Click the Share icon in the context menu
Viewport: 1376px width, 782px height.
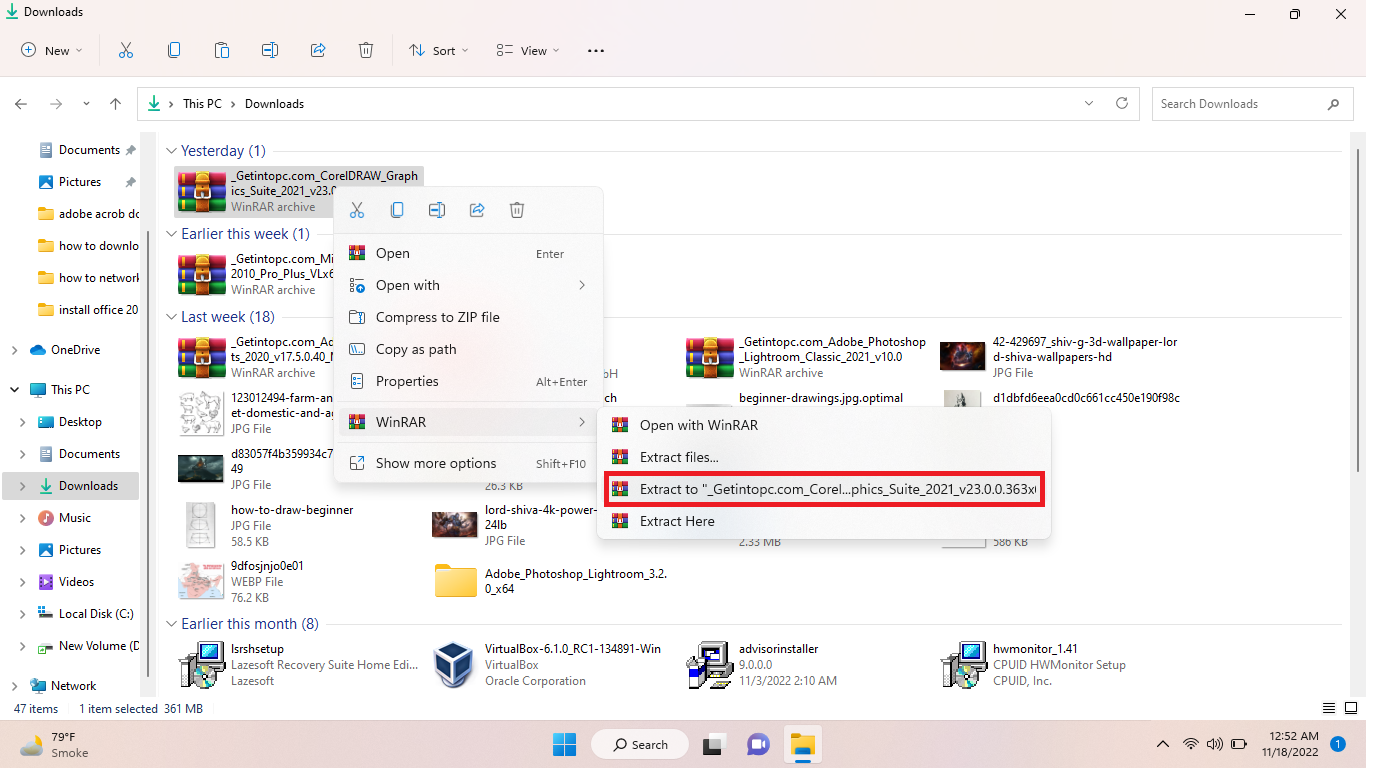click(477, 210)
